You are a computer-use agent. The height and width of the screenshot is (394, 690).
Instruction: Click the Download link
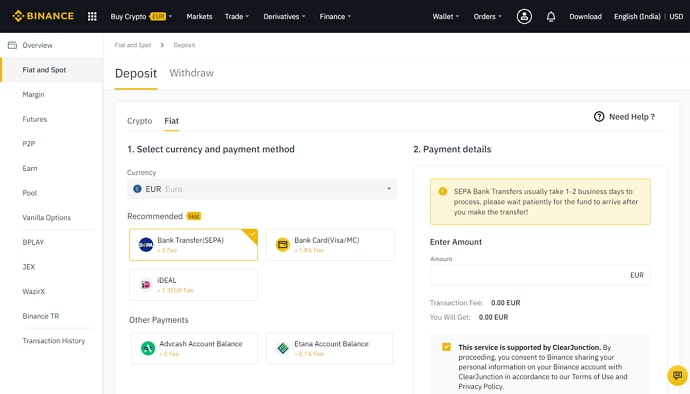pos(585,16)
